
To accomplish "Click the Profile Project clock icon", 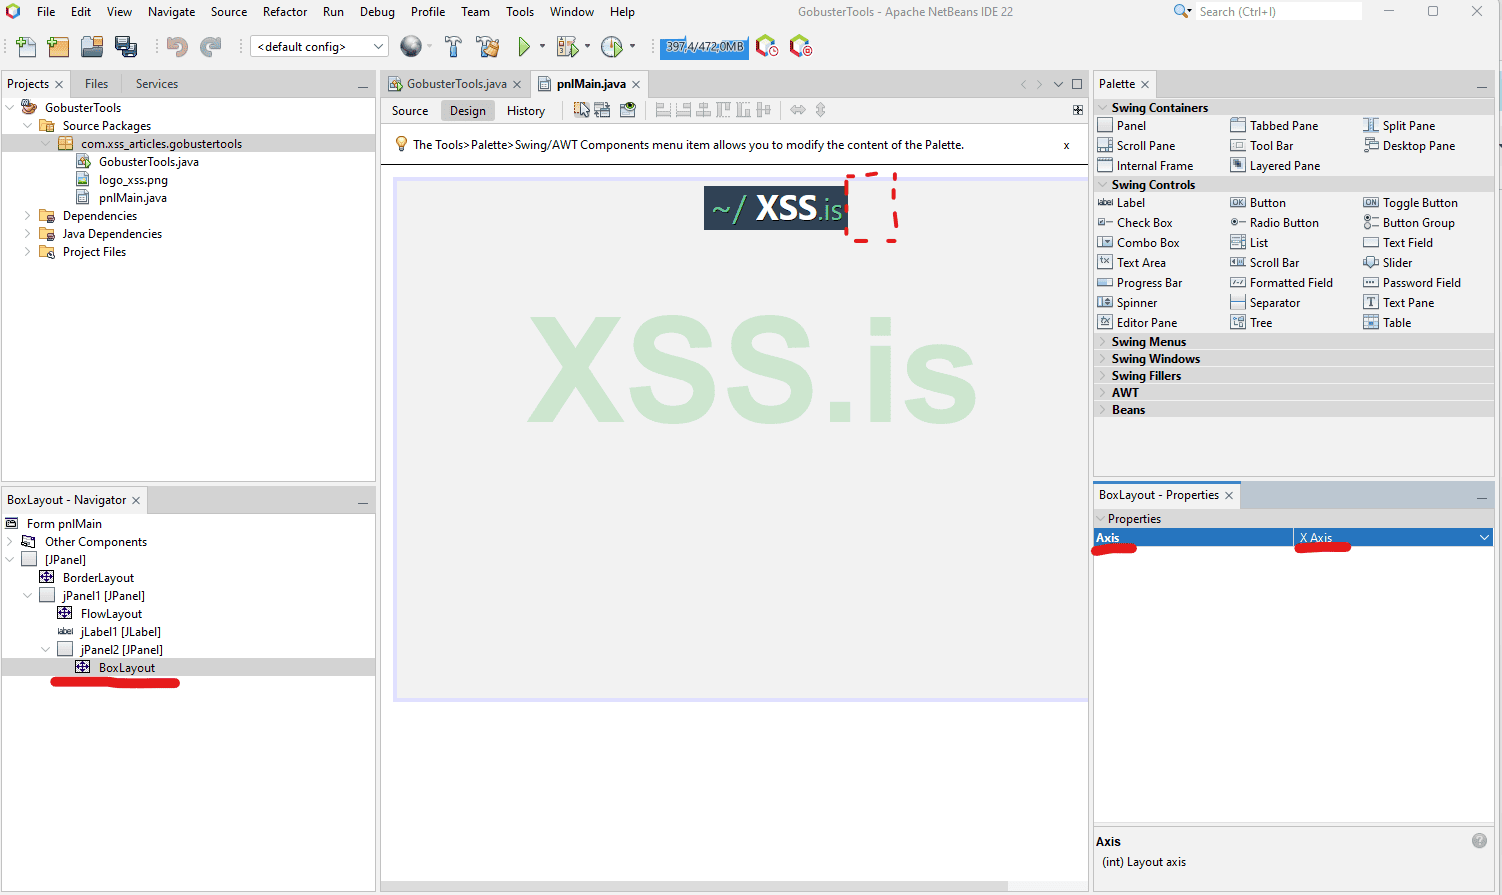I will [x=612, y=46].
